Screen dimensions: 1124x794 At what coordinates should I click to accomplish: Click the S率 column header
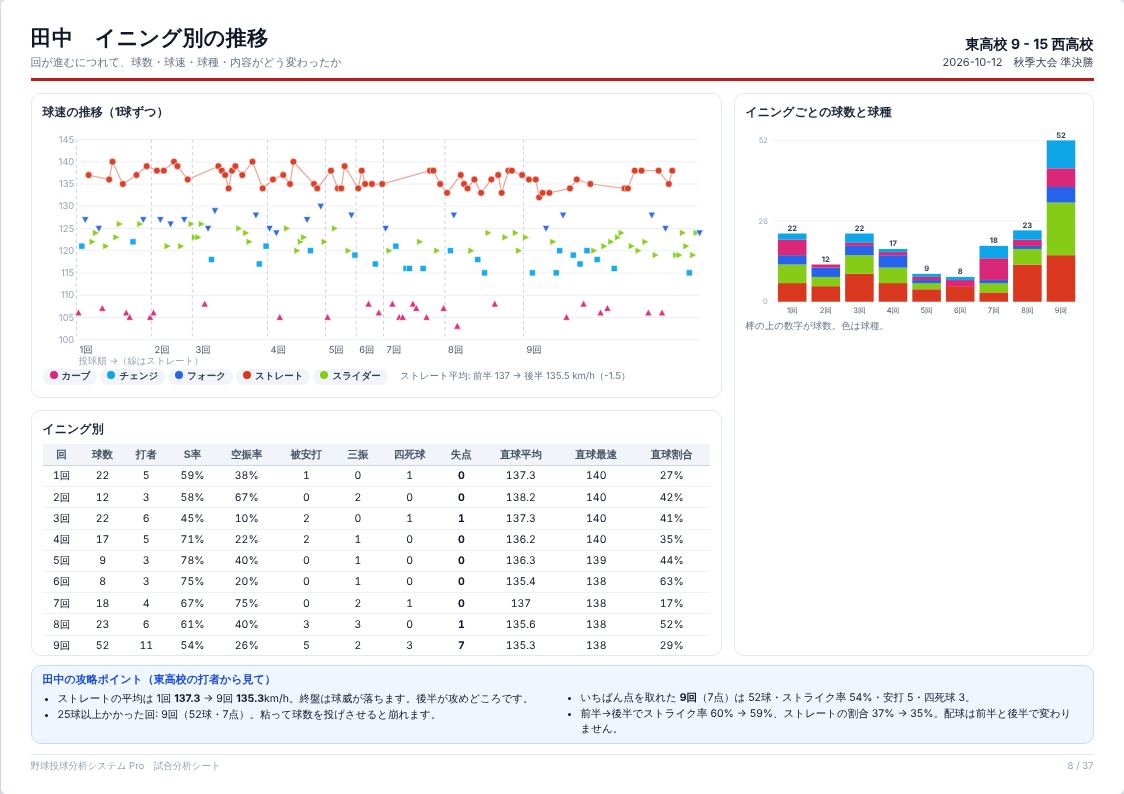click(192, 454)
